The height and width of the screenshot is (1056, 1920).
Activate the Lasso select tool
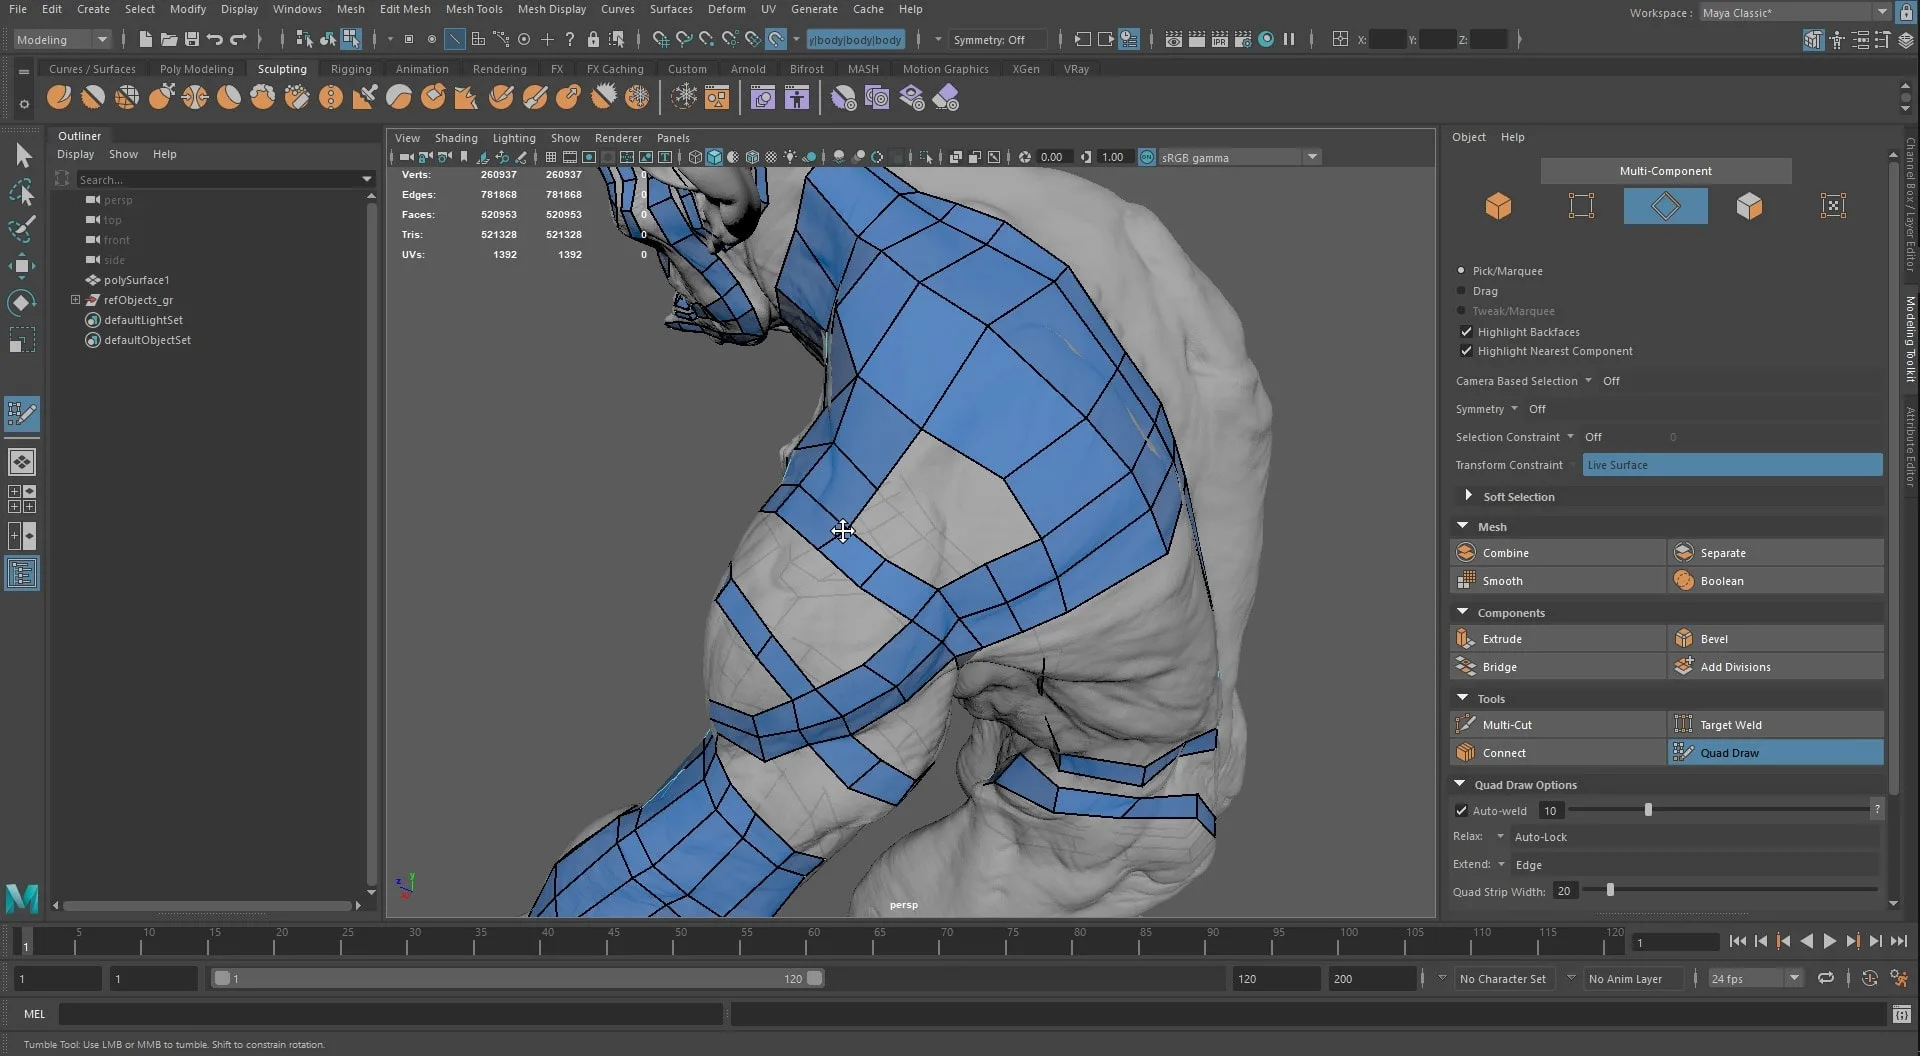point(22,192)
